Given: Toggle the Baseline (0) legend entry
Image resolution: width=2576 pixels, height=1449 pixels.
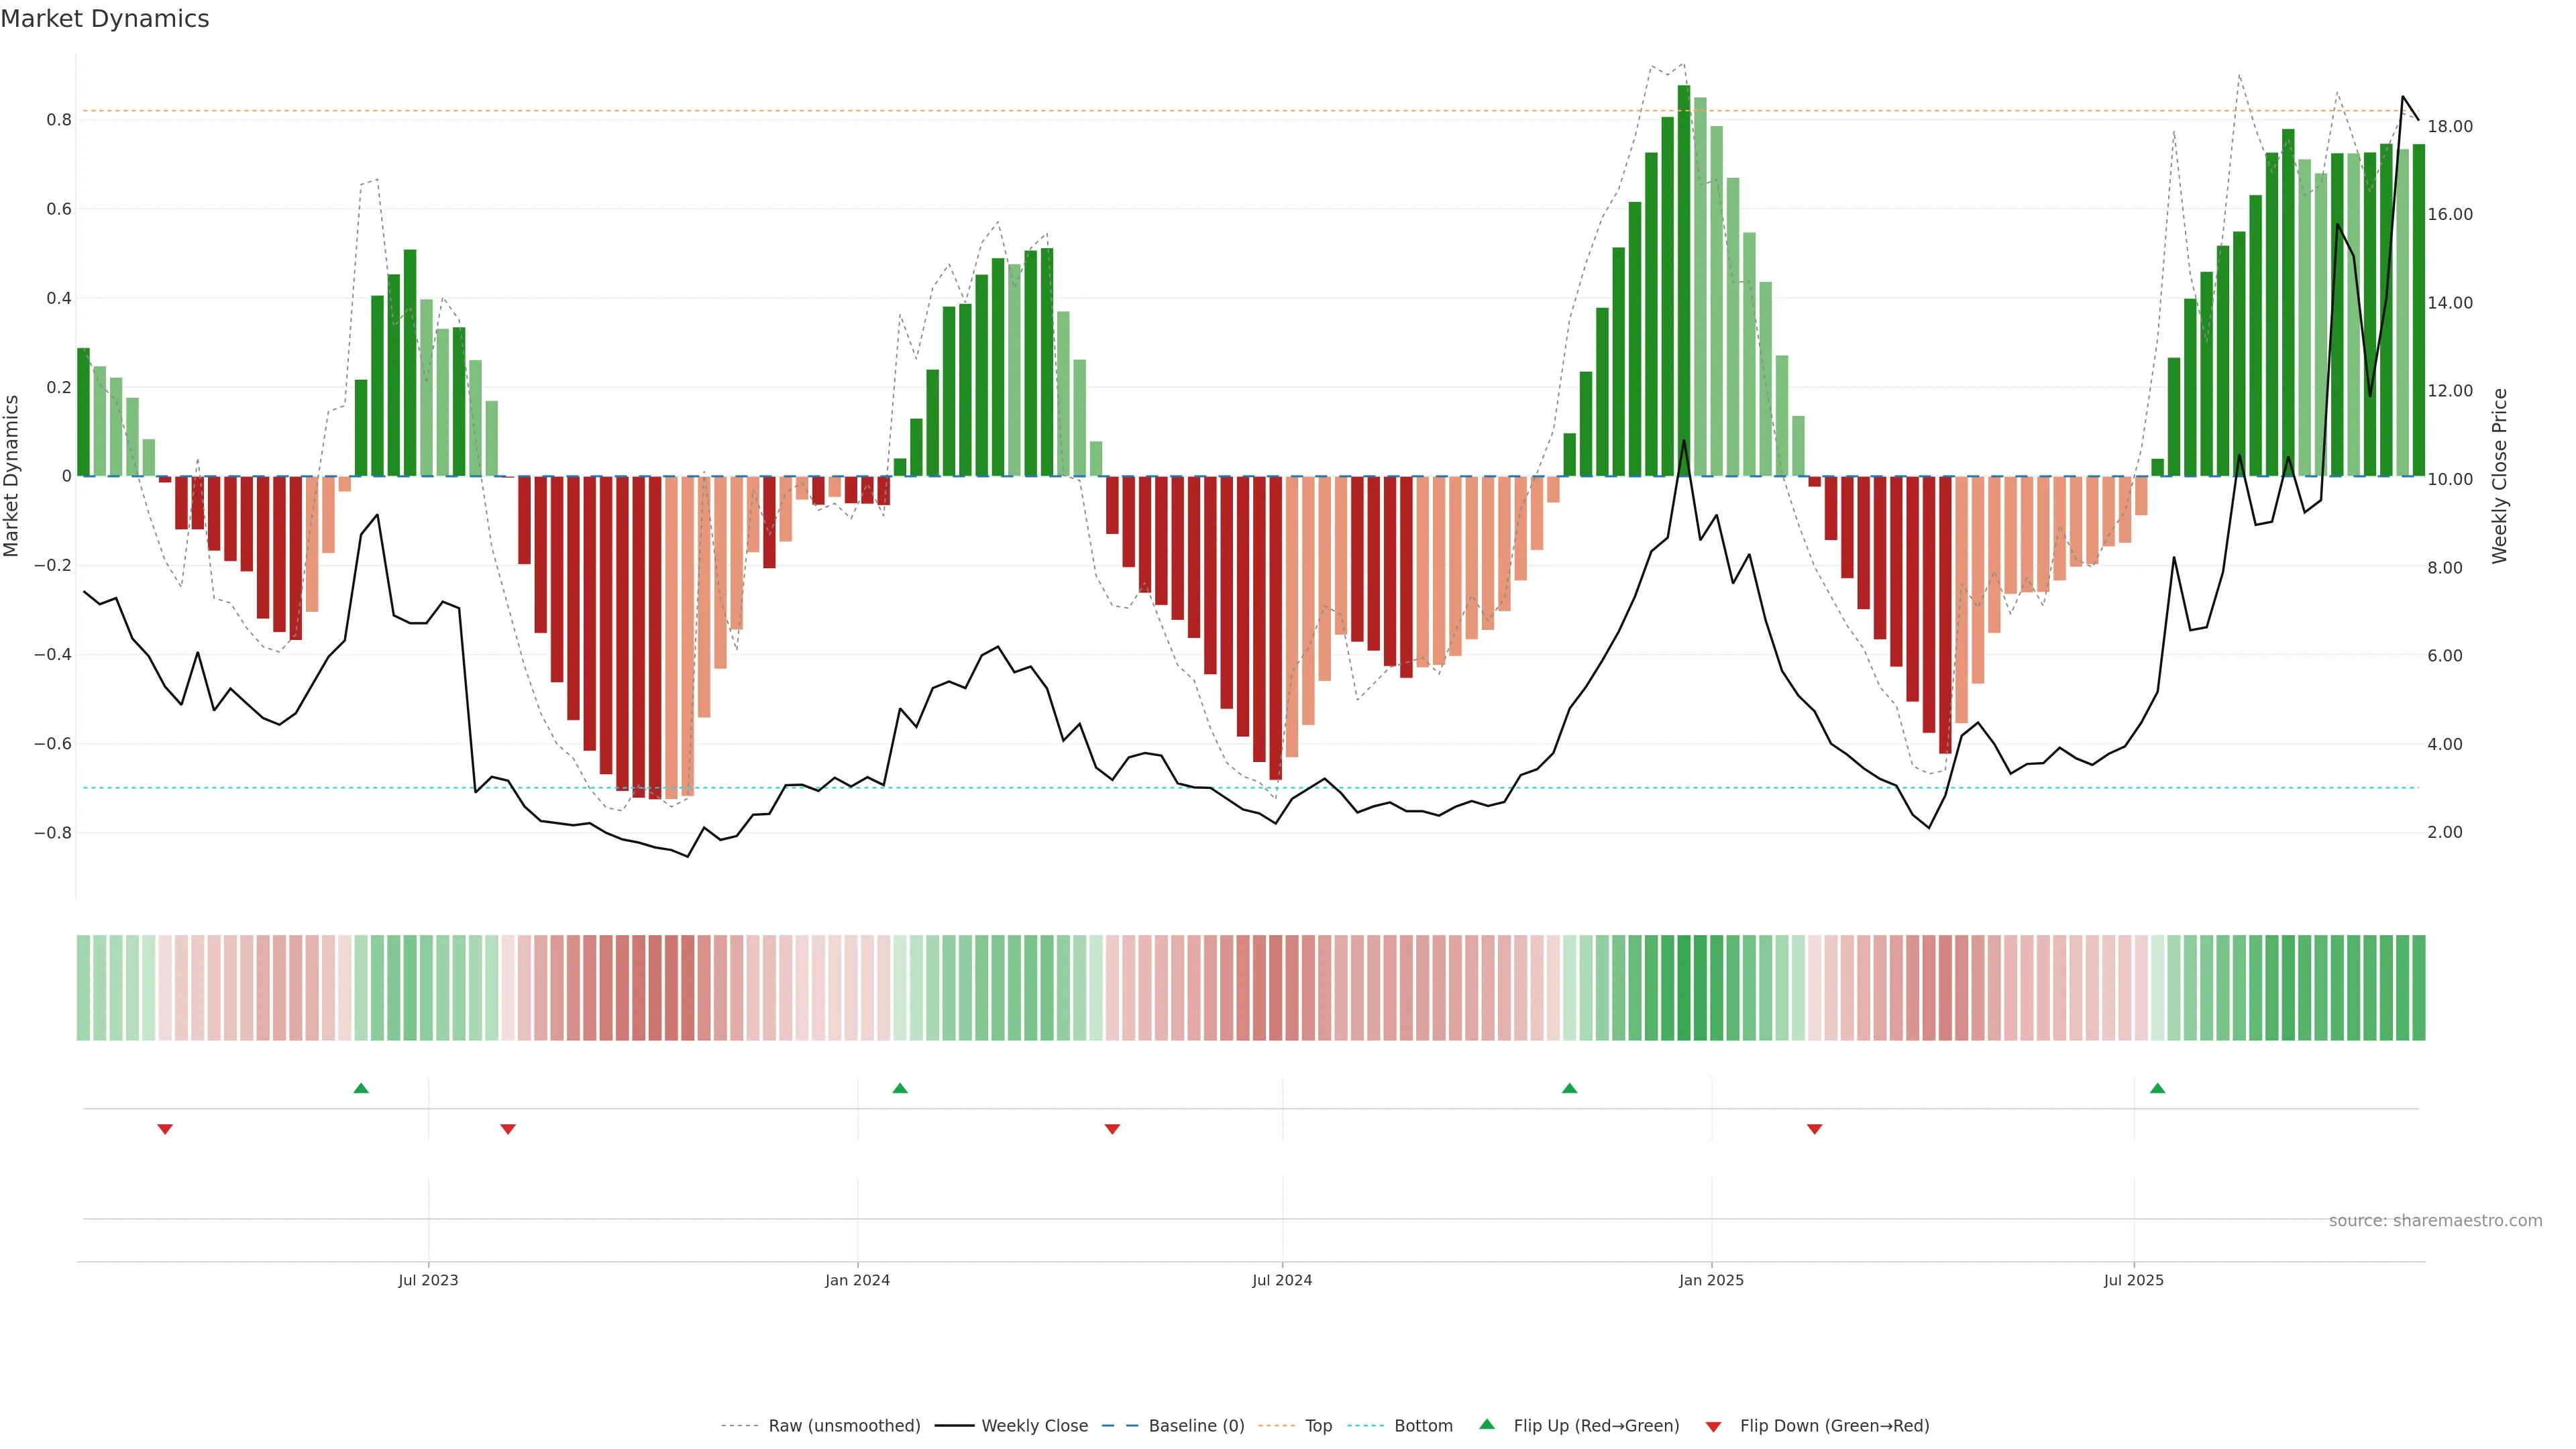Looking at the screenshot, I should pyautogui.click(x=1196, y=1425).
